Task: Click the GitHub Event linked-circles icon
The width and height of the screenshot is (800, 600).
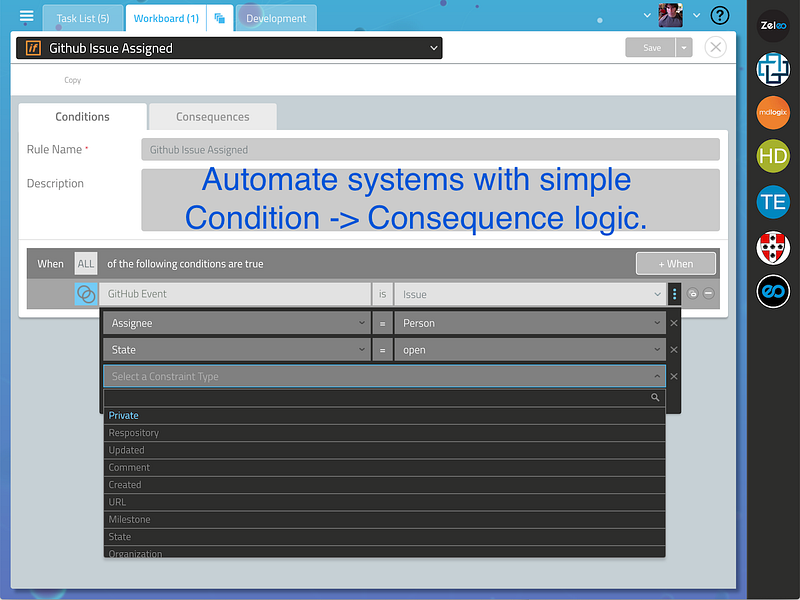Action: [86, 294]
